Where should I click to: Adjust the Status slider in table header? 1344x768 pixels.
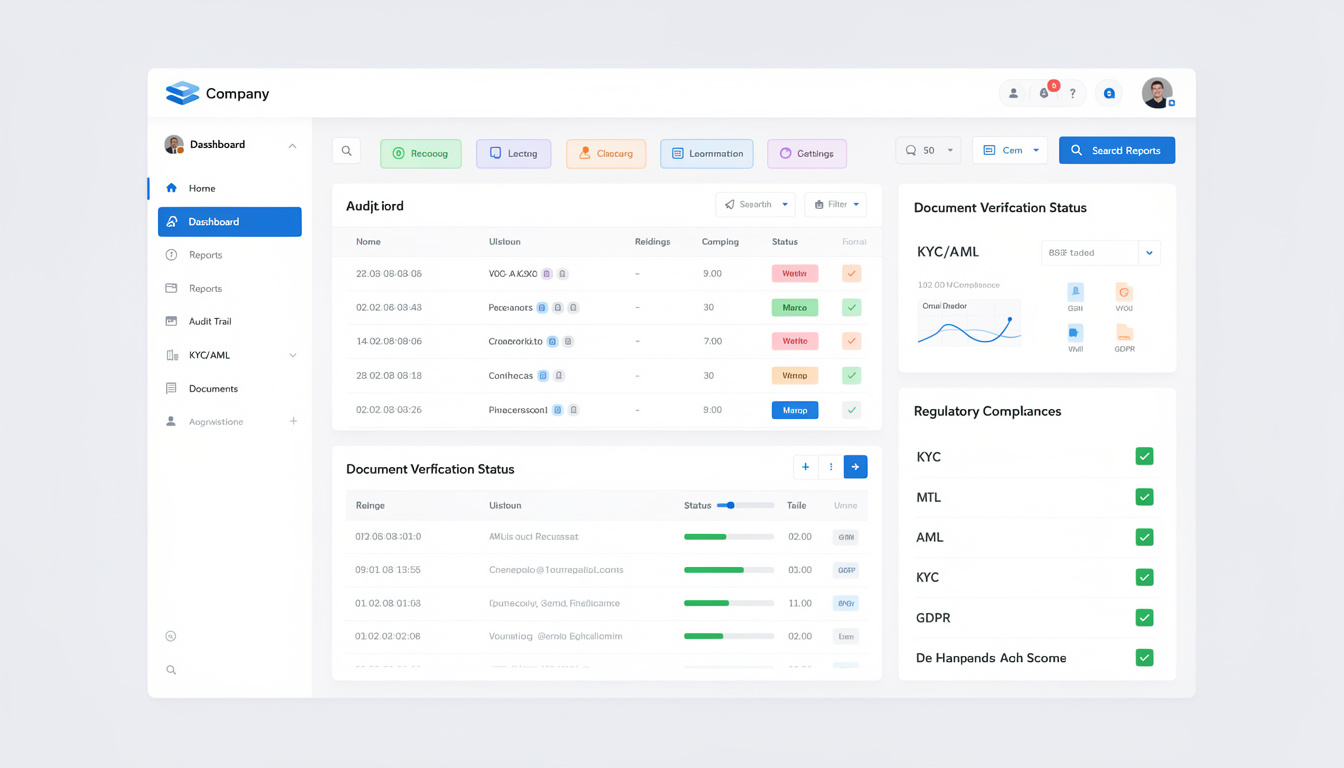(x=731, y=505)
